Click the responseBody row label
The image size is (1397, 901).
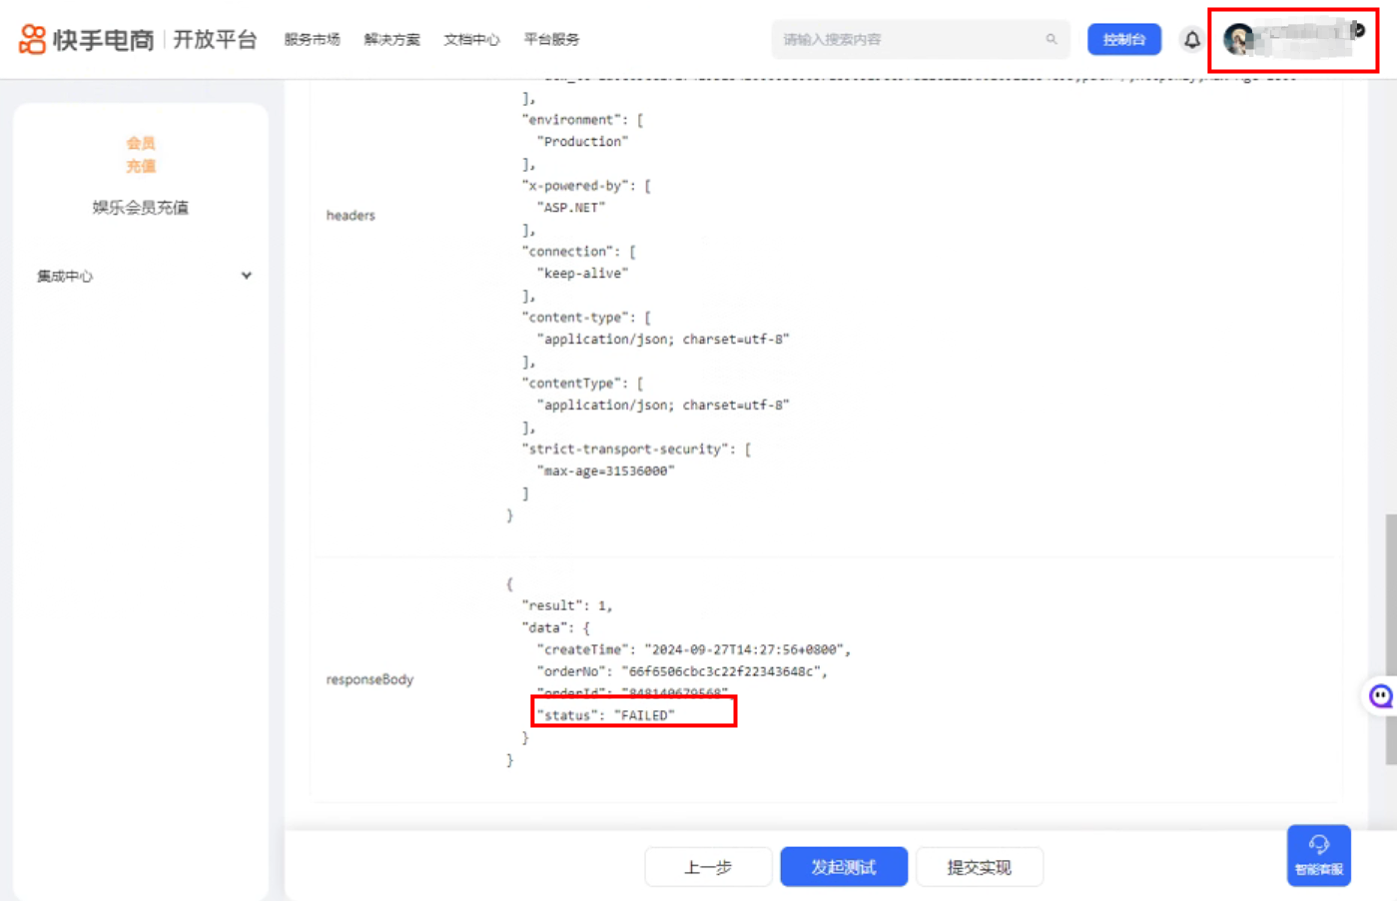[369, 679]
